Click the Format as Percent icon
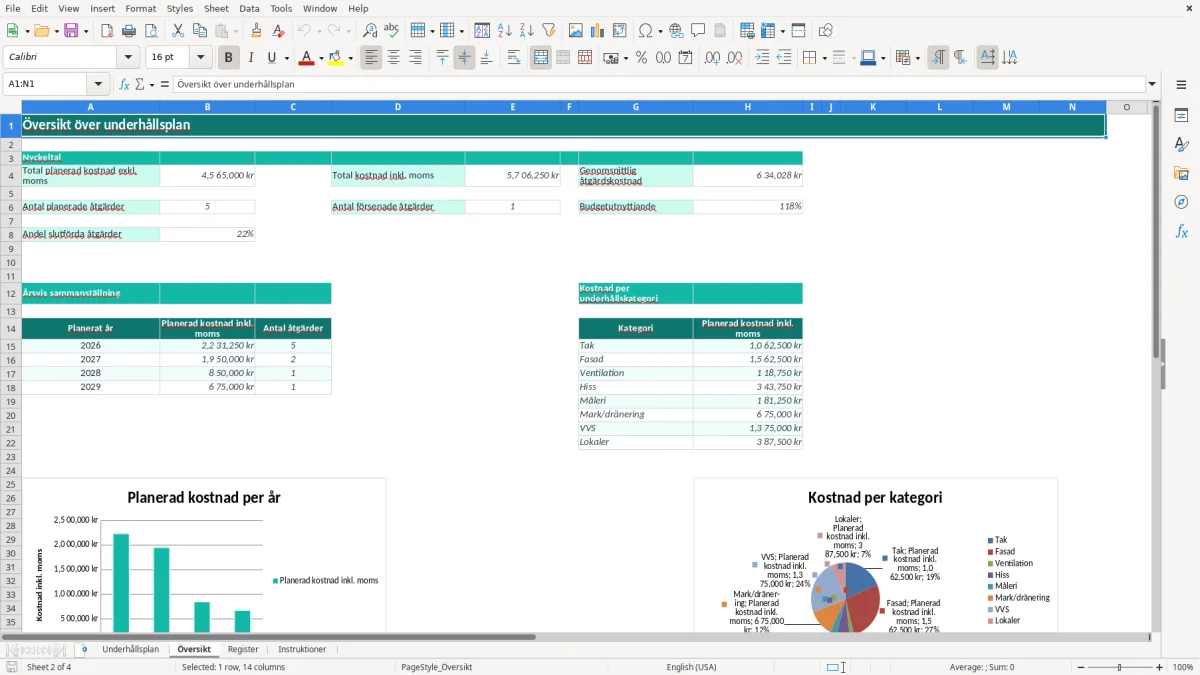Screen dimensions: 1200x675 point(642,58)
